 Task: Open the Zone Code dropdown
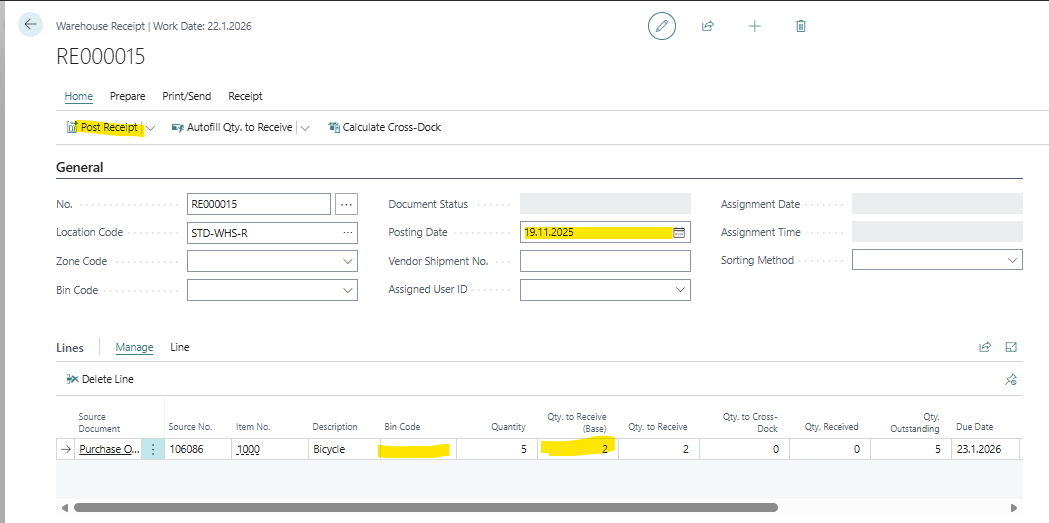[x=348, y=261]
